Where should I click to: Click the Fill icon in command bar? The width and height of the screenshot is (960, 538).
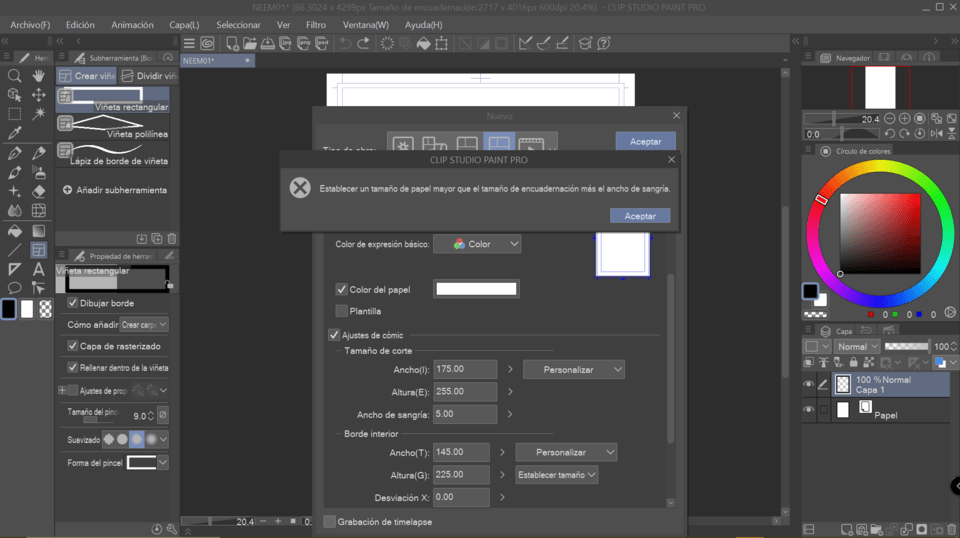click(423, 43)
